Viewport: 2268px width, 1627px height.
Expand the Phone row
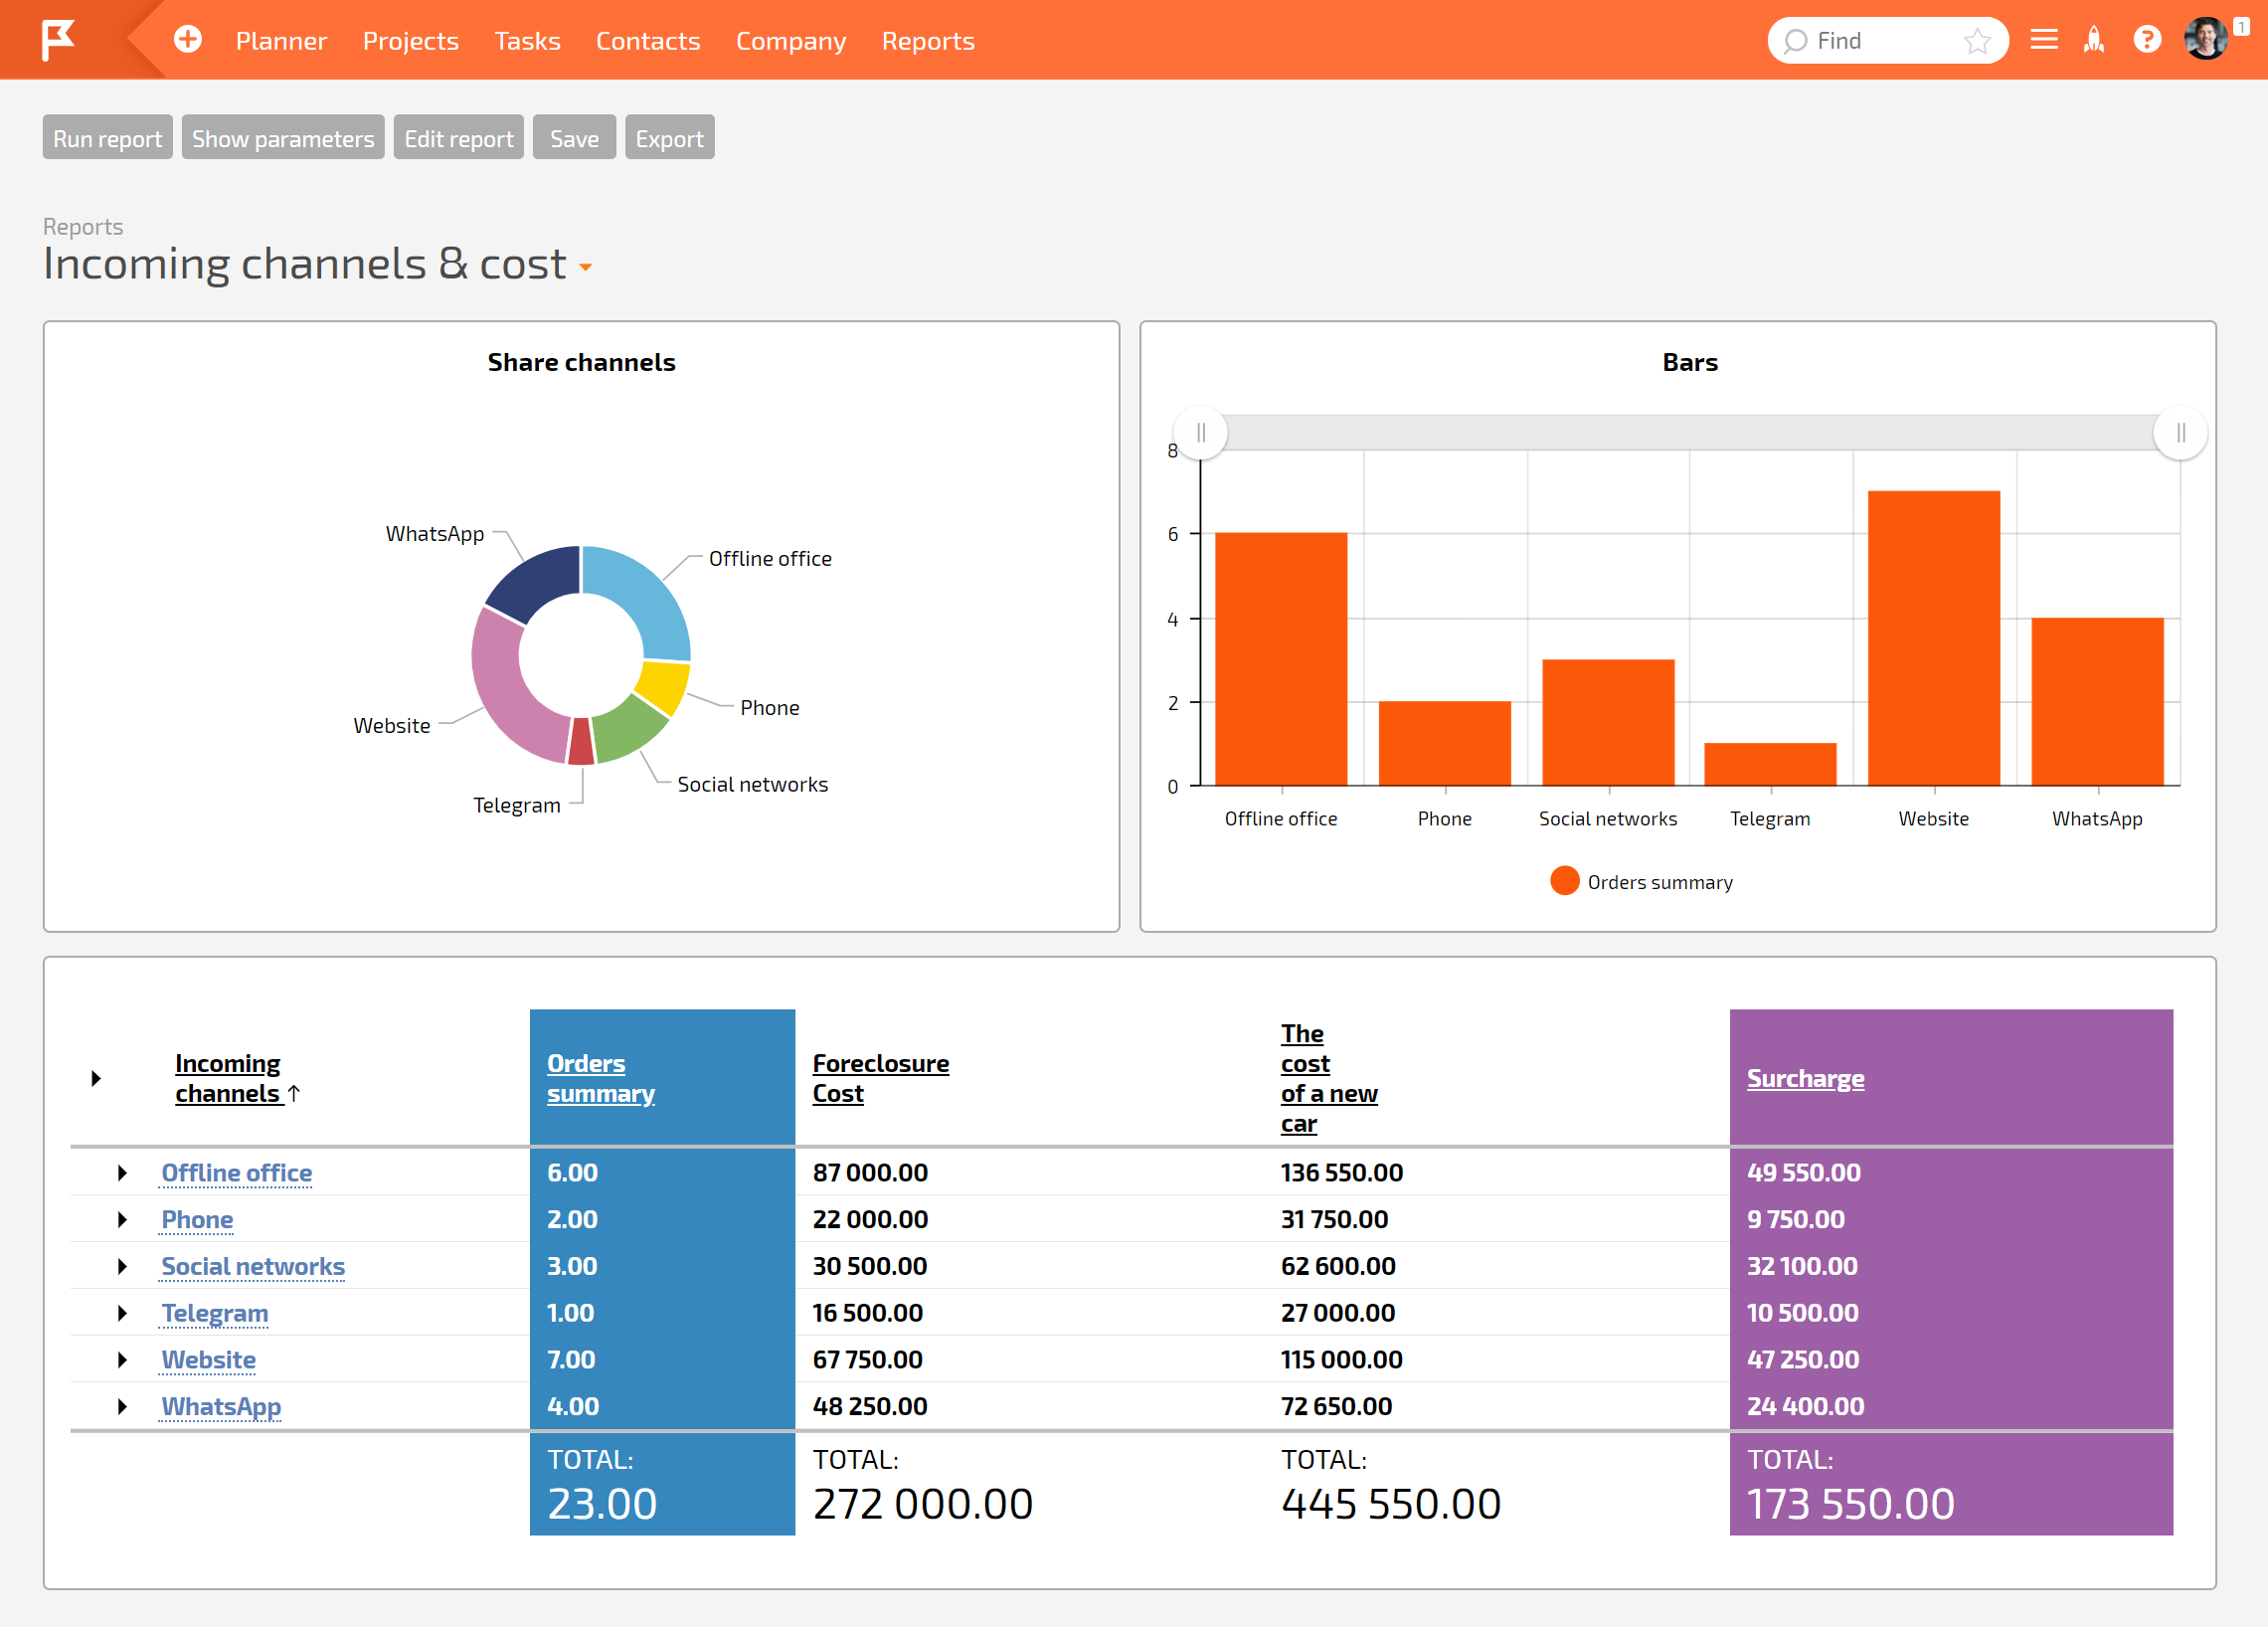pyautogui.click(x=122, y=1219)
